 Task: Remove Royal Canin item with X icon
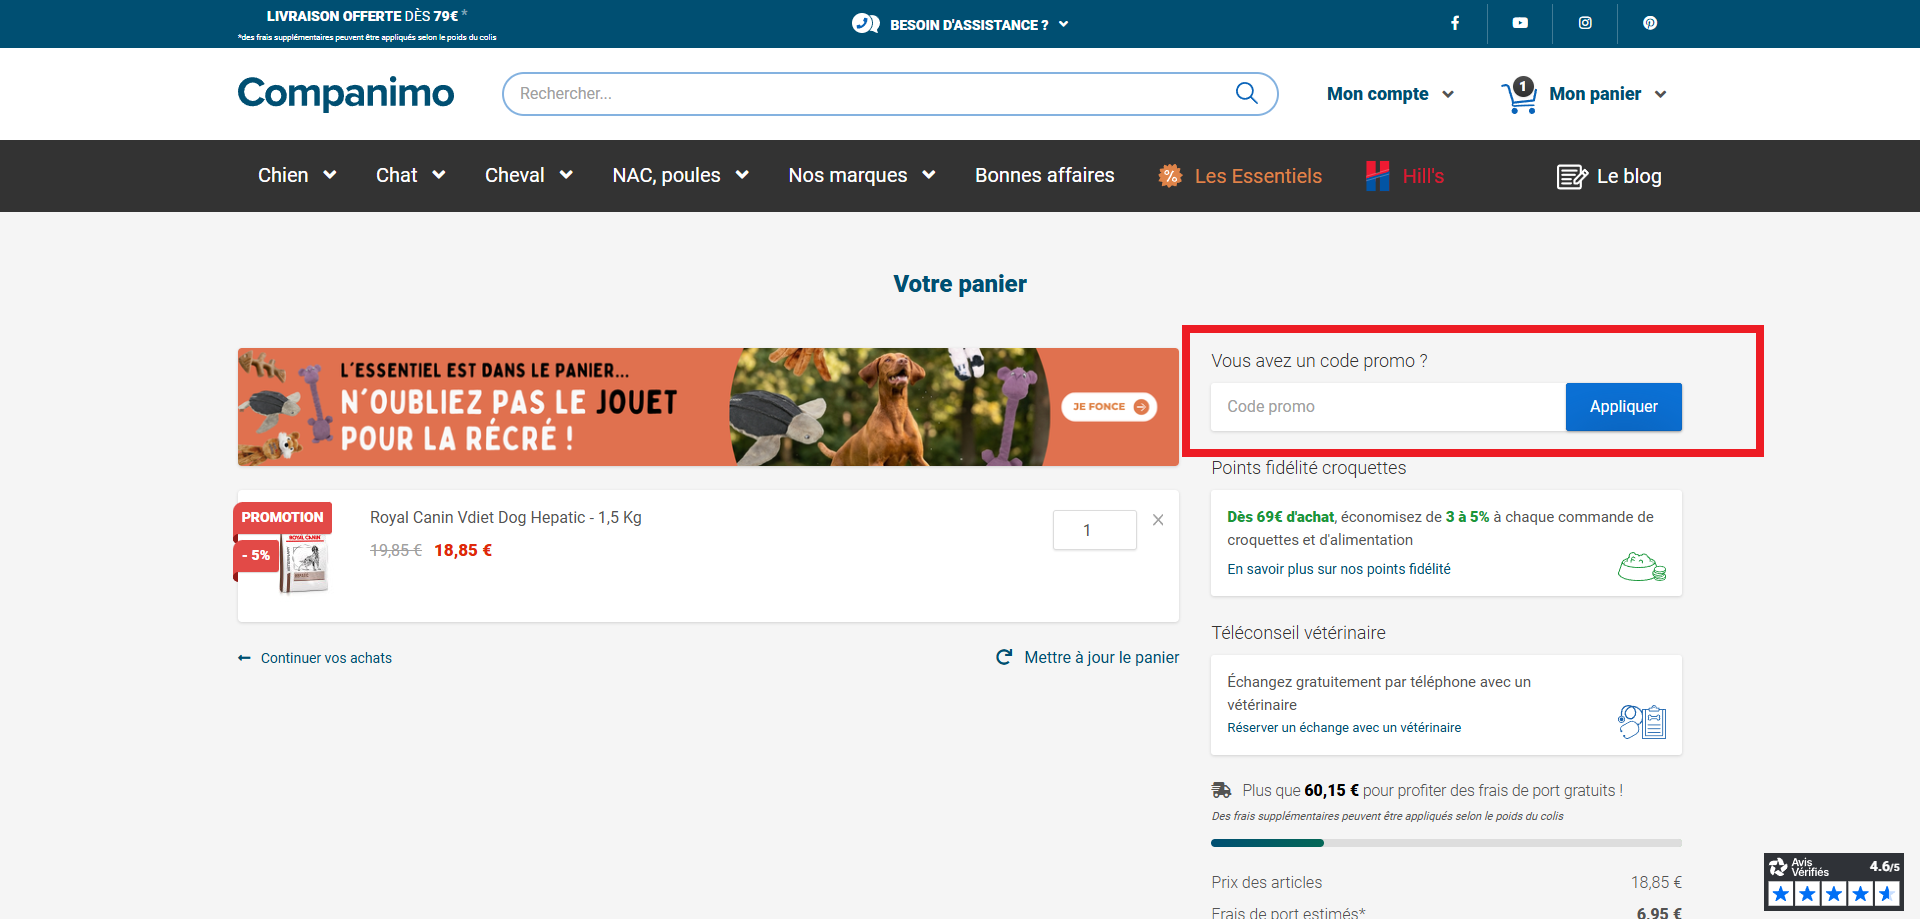(x=1158, y=520)
